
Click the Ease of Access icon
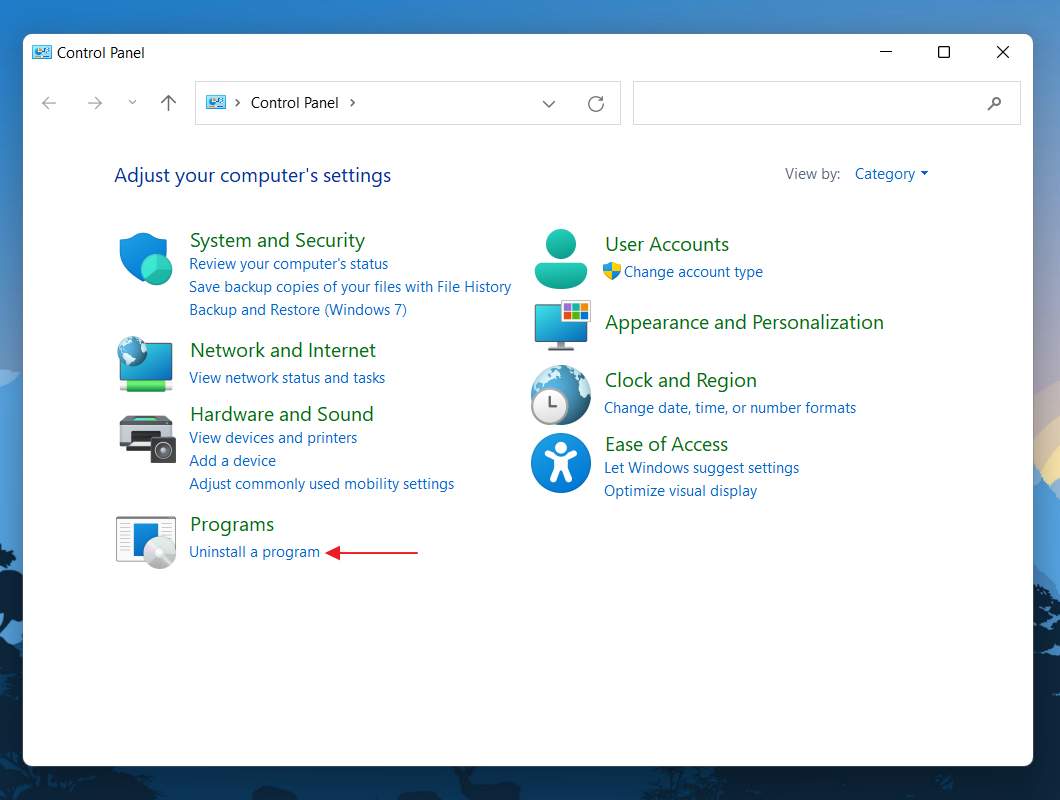(x=560, y=463)
